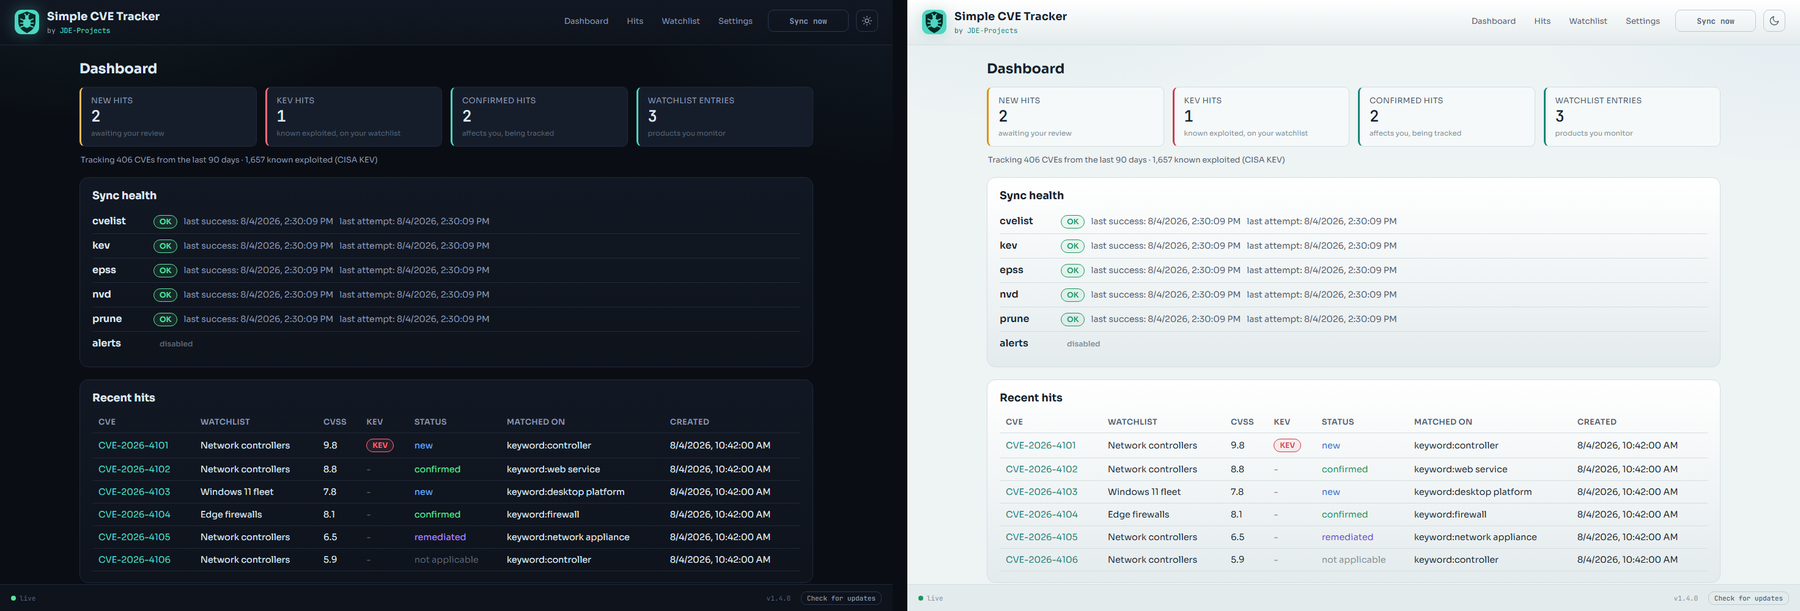This screenshot has width=1800, height=611.
Task: Open CVE-2026-4102 link in dark window
Action: coord(134,469)
